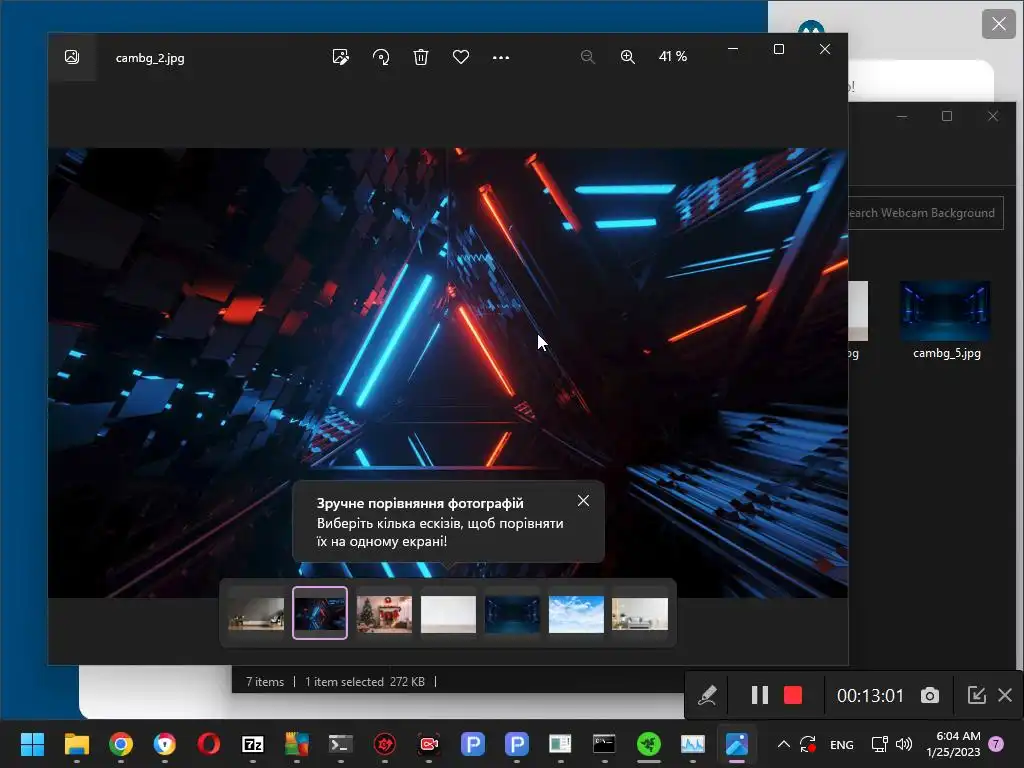This screenshot has width=1024, height=768.
Task: Stop recording with the red square
Action: tap(793, 695)
